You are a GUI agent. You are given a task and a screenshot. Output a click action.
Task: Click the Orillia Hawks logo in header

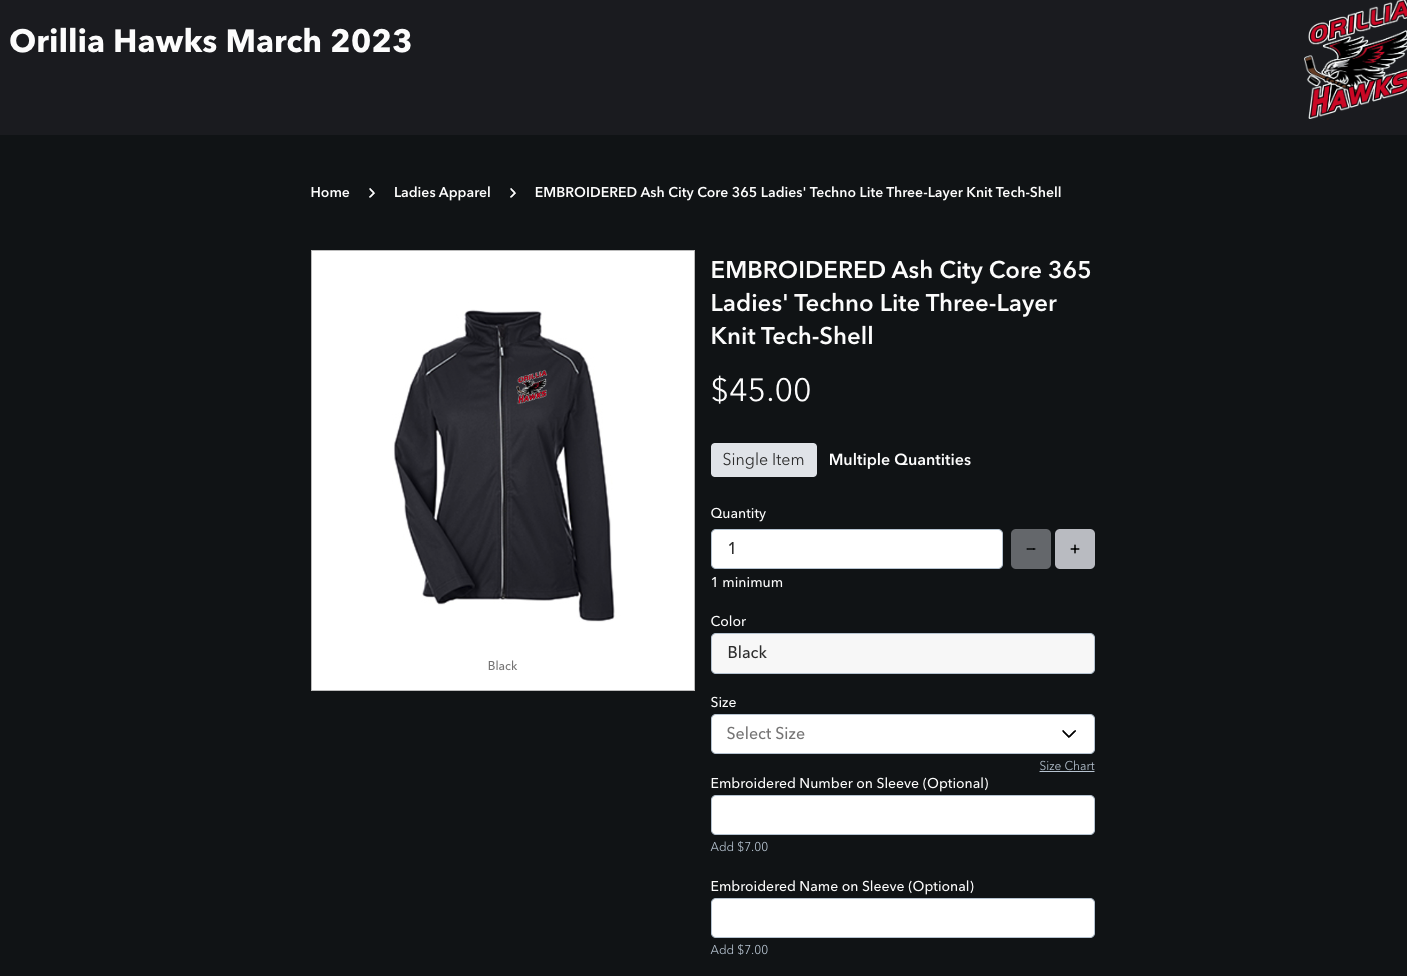(1356, 62)
